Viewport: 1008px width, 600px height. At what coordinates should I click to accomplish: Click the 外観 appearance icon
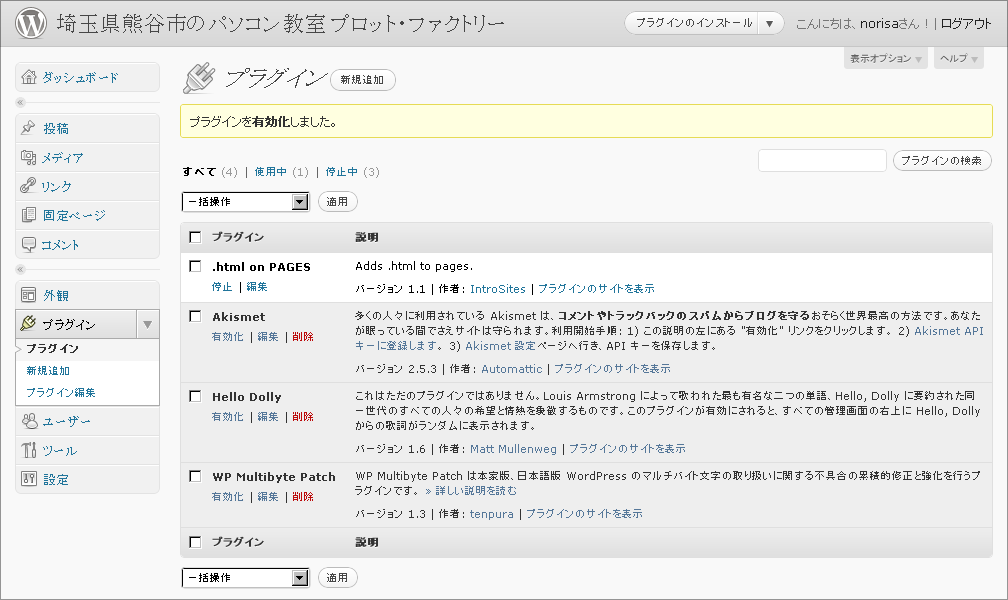pos(28,295)
